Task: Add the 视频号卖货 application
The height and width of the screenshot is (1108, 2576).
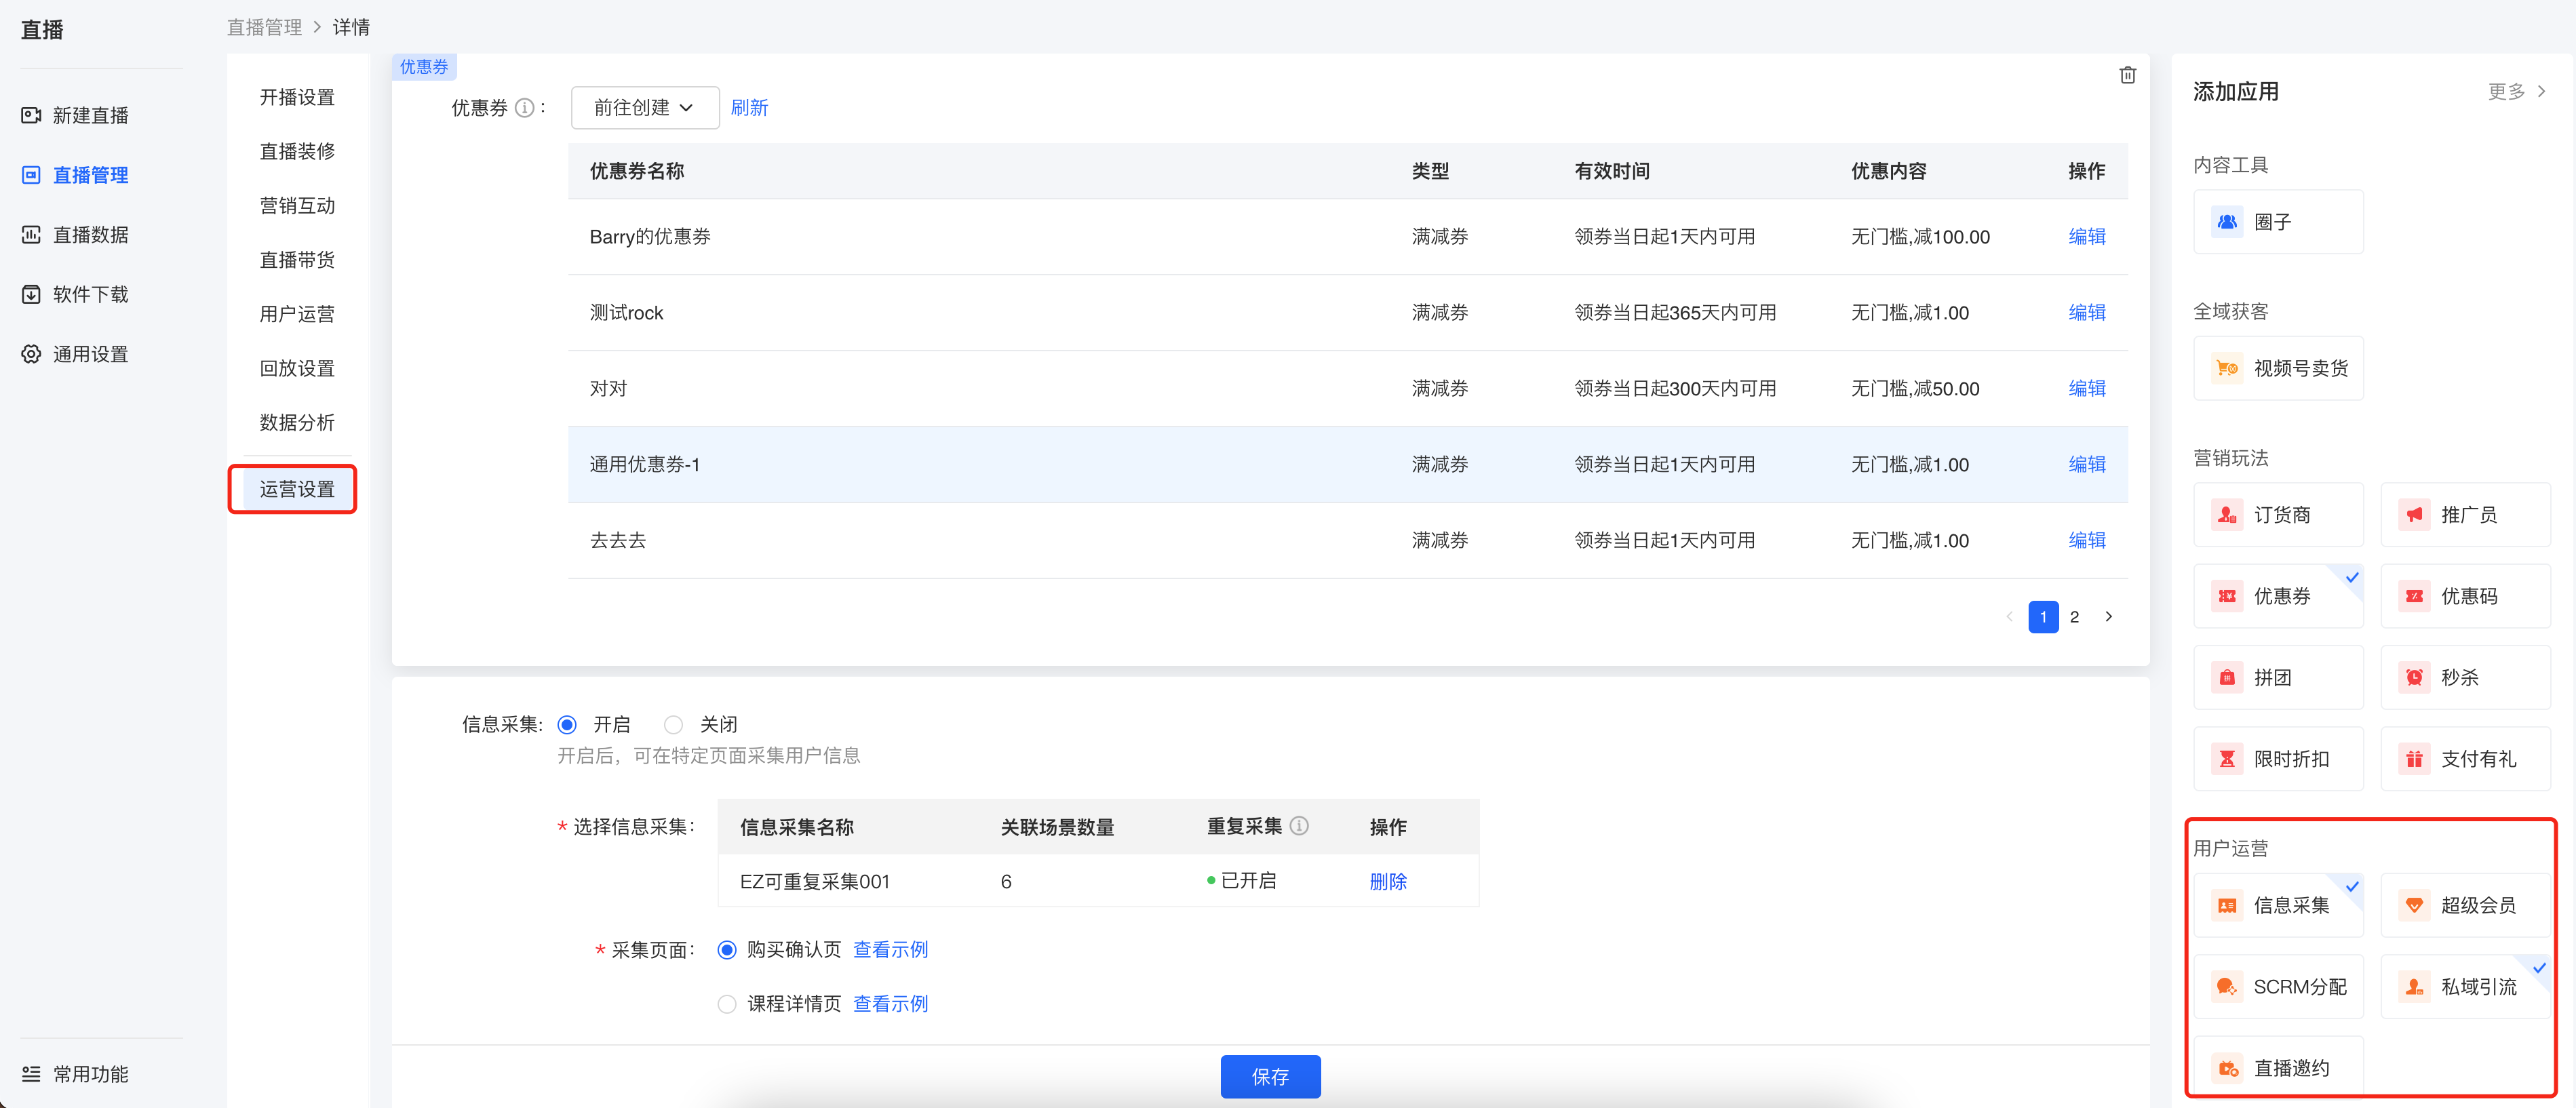Action: tap(2278, 368)
